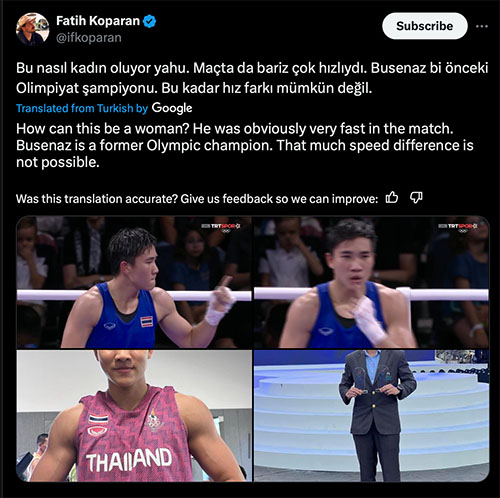Open the three-dot more options menu
This screenshot has height=498, width=500.
[x=482, y=26]
